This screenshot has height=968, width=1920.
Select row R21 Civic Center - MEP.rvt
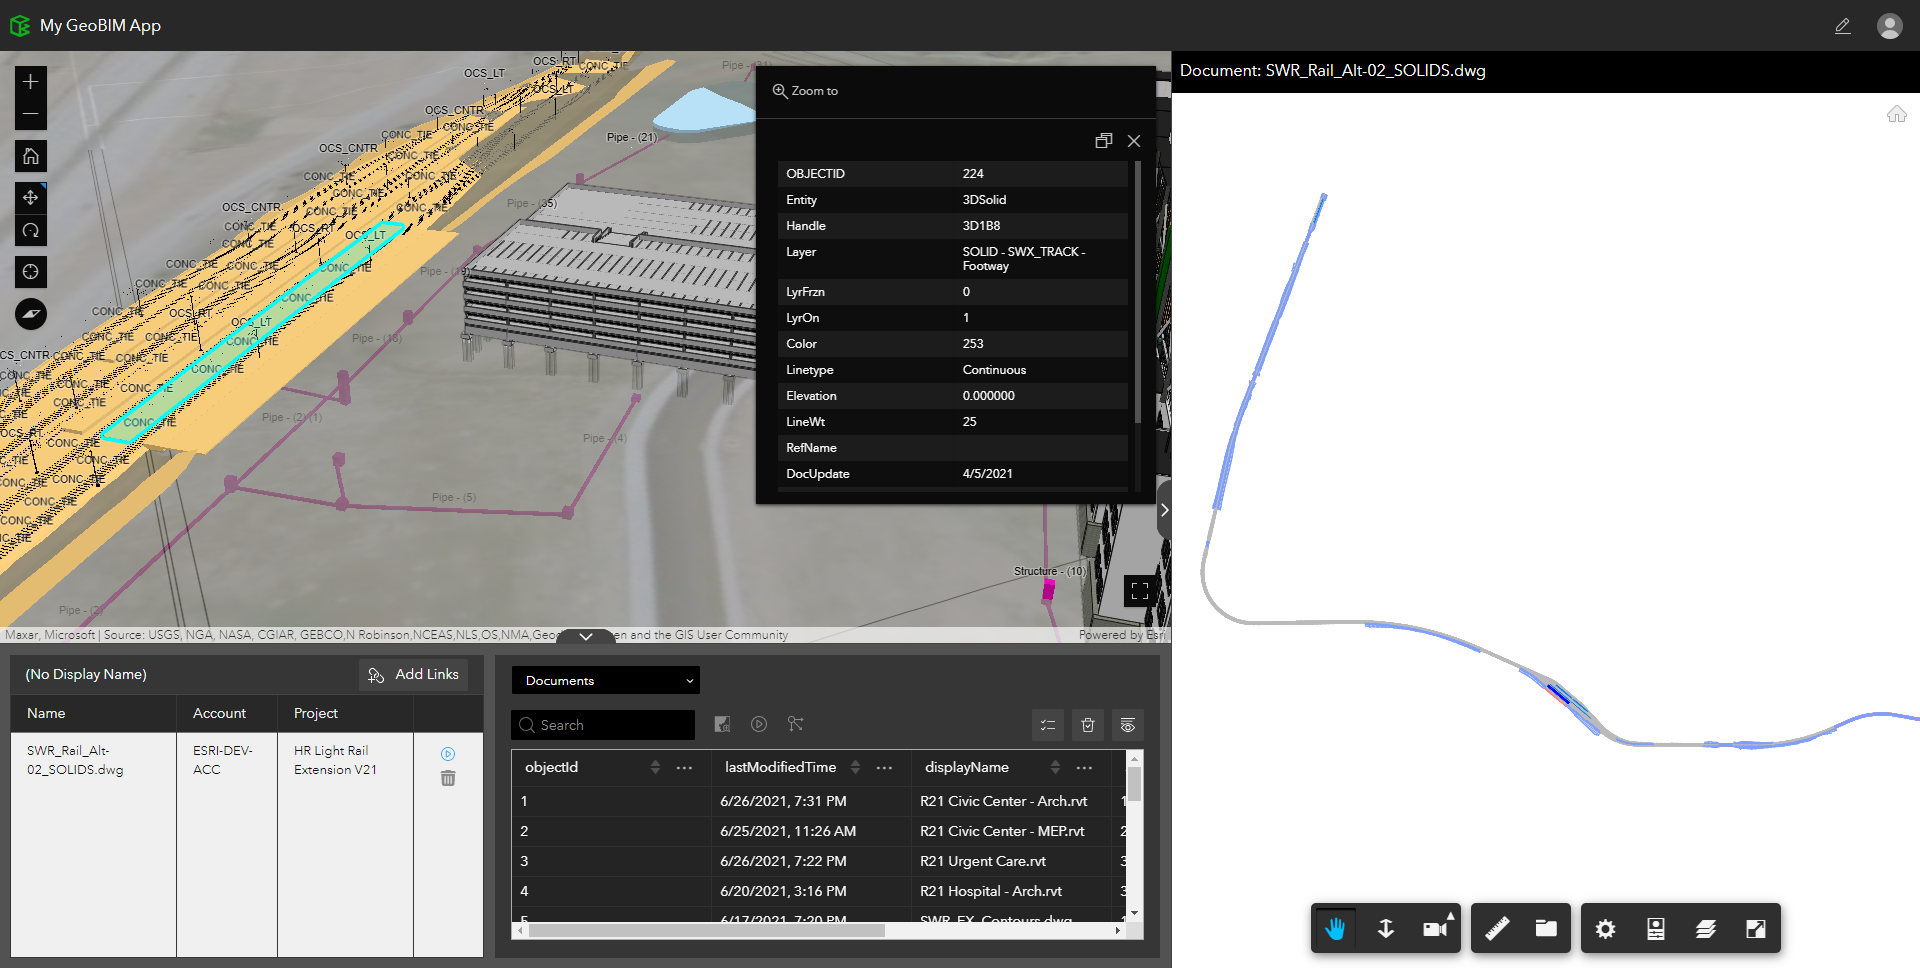[x=818, y=831]
